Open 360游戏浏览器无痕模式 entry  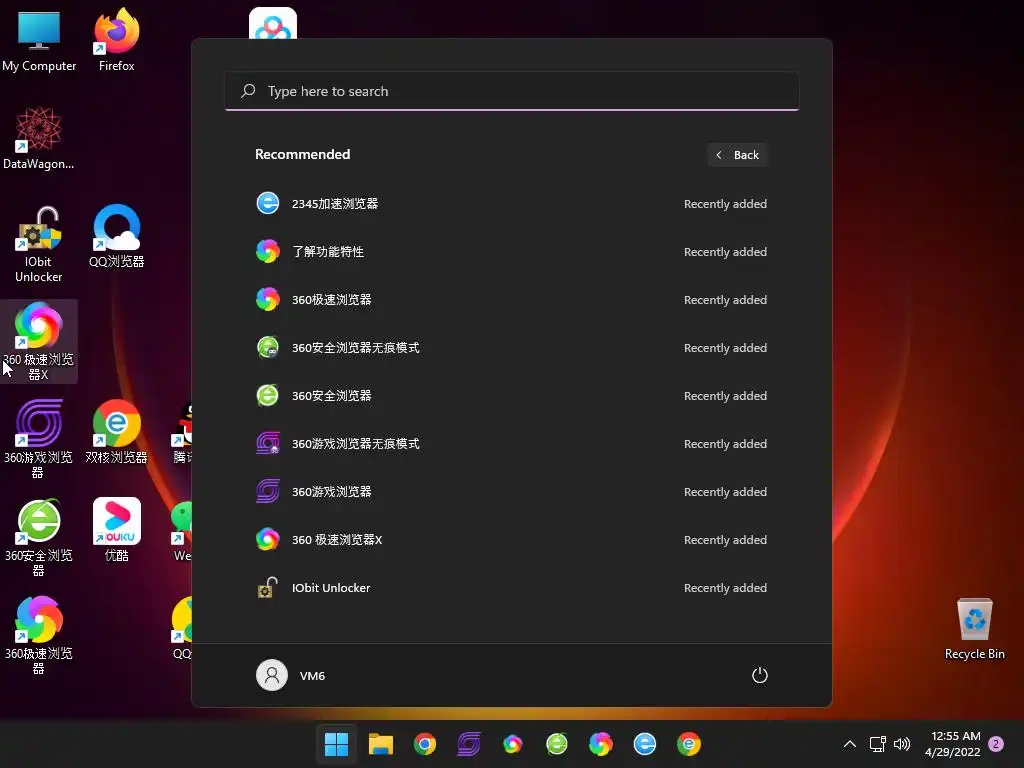pos(511,443)
